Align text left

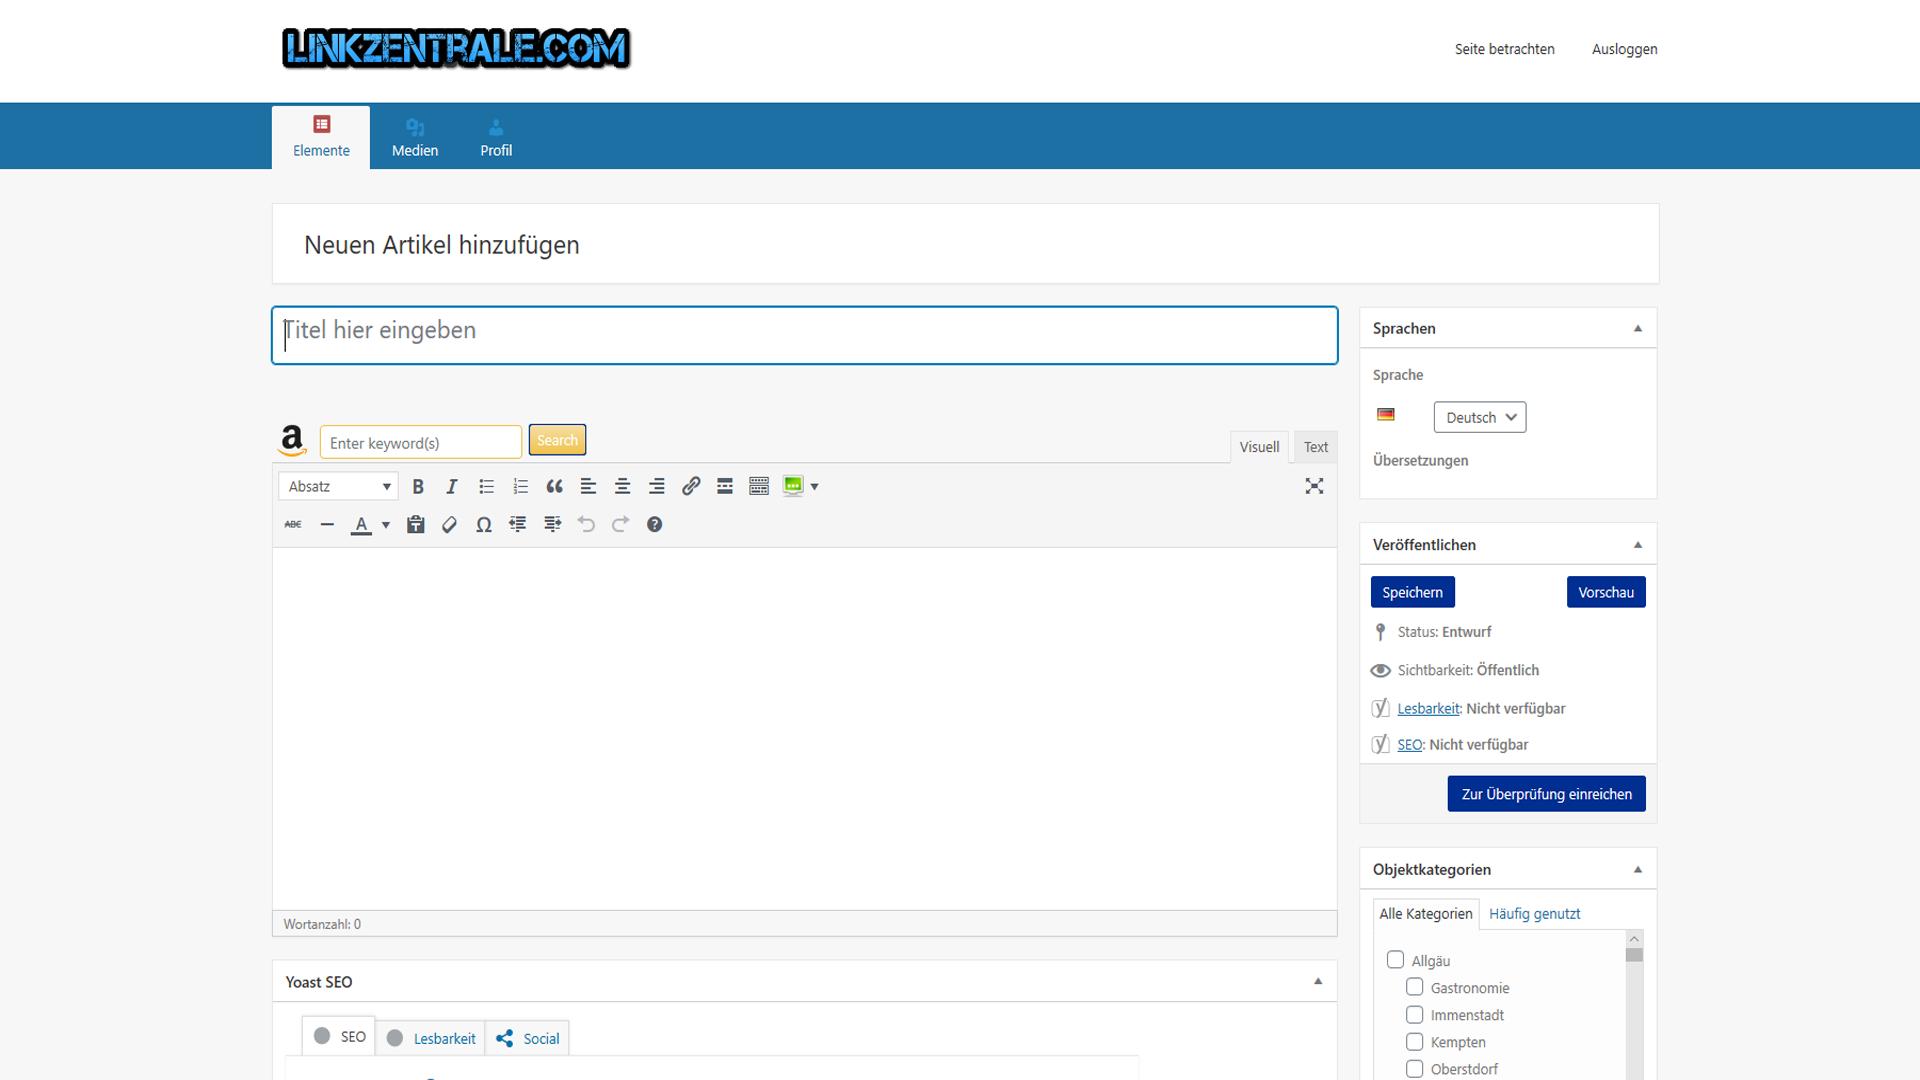pos(588,486)
